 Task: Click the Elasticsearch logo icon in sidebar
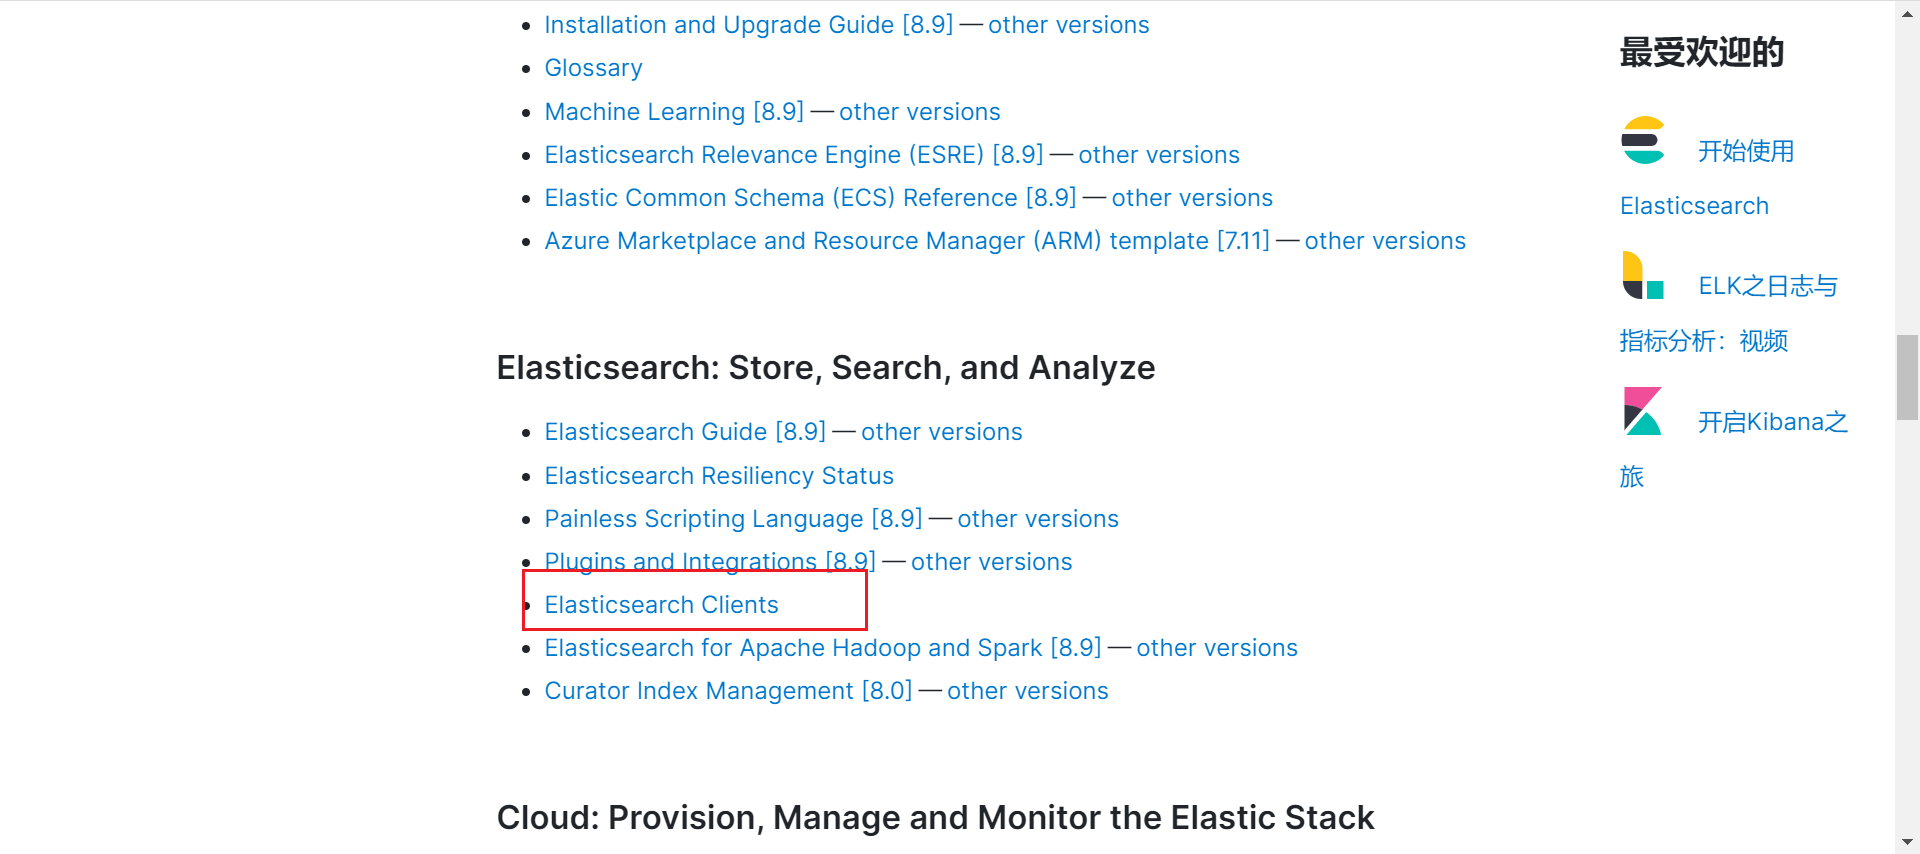(x=1643, y=141)
